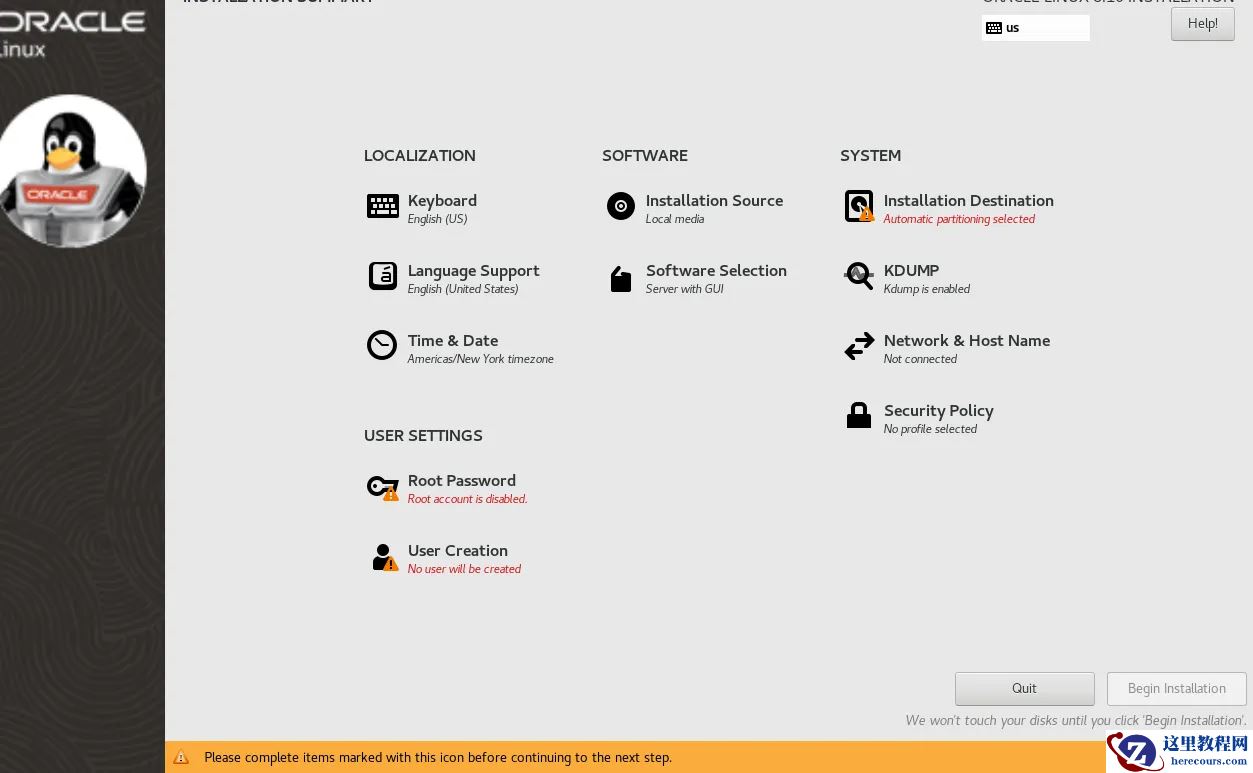Viewport: 1253px width, 773px height.
Task: Open the User Creation label
Action: (458, 551)
